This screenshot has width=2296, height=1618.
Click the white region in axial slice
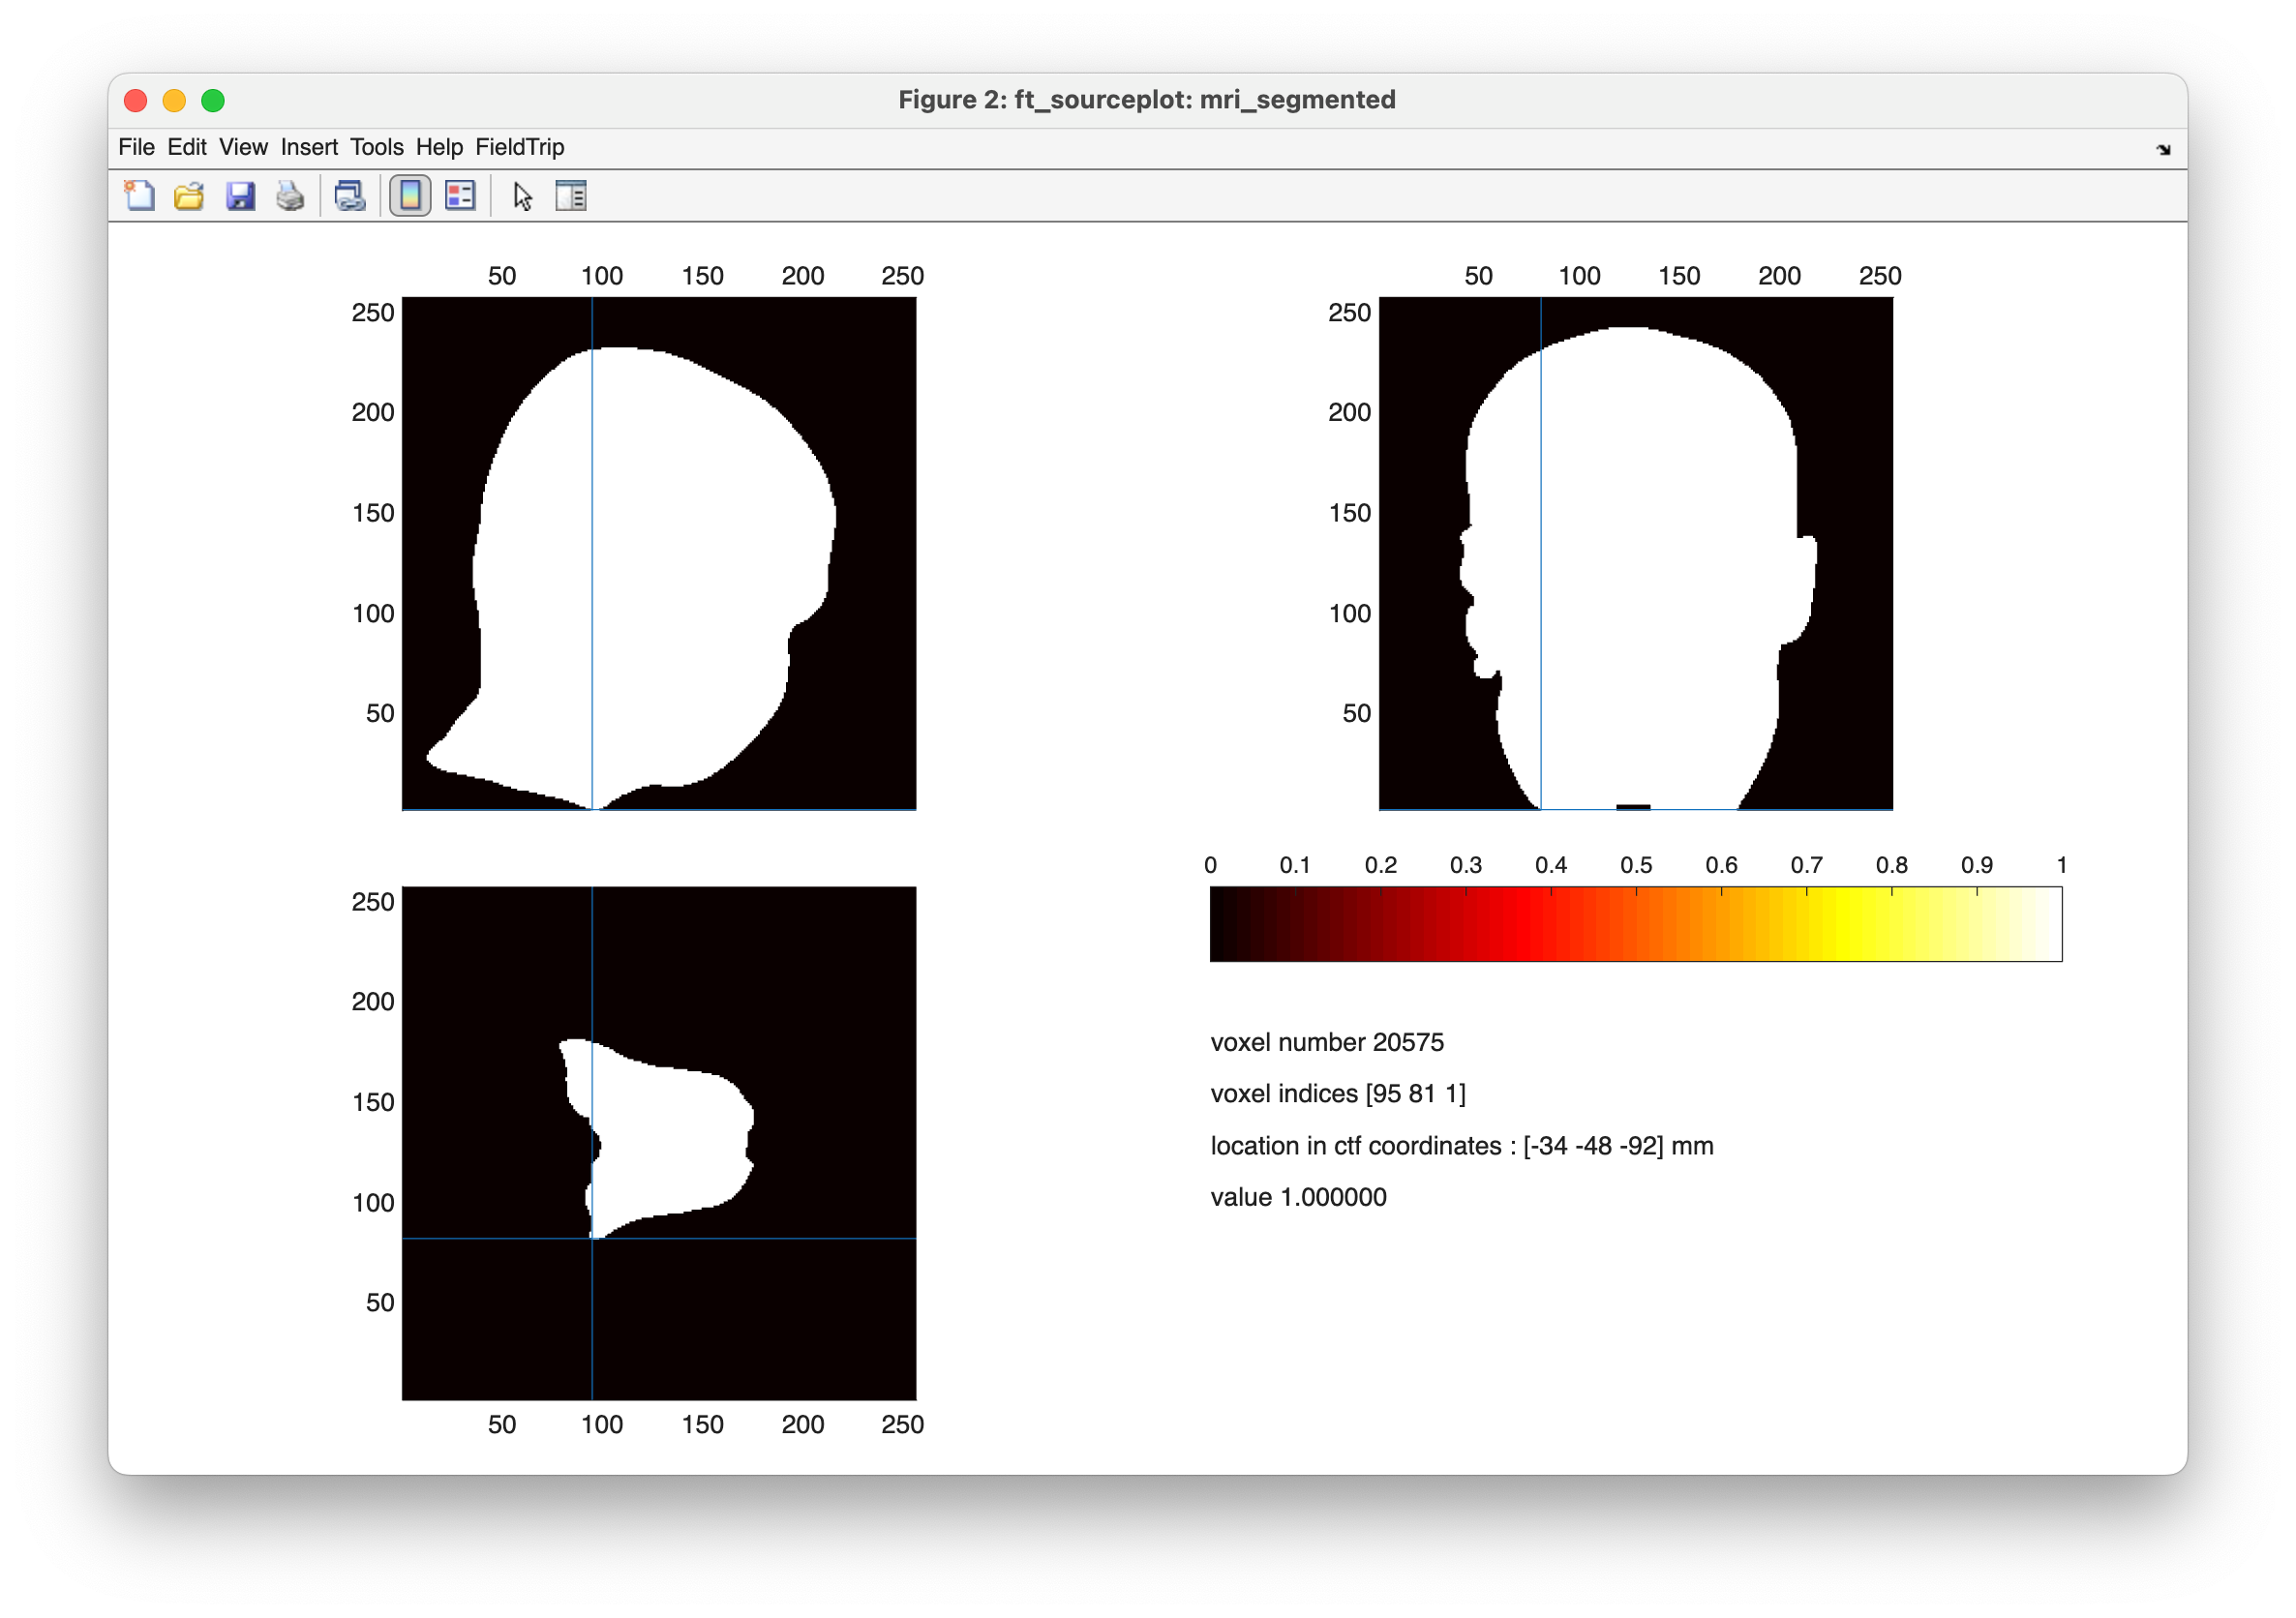coord(670,1140)
